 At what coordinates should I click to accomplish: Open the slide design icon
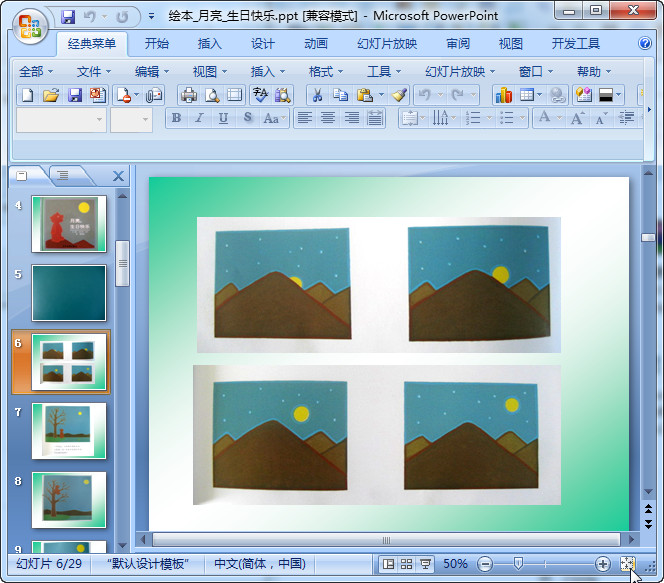[584, 95]
